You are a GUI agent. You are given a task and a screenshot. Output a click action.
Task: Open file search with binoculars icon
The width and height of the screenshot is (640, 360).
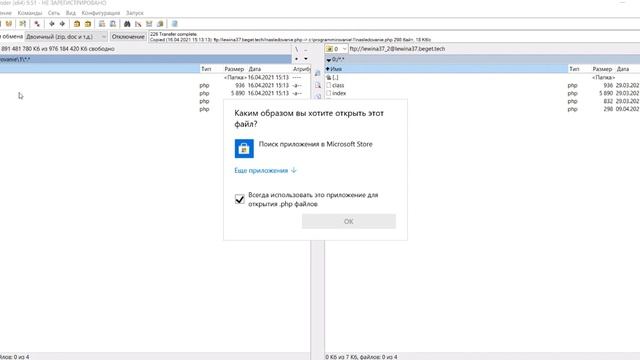127,24
